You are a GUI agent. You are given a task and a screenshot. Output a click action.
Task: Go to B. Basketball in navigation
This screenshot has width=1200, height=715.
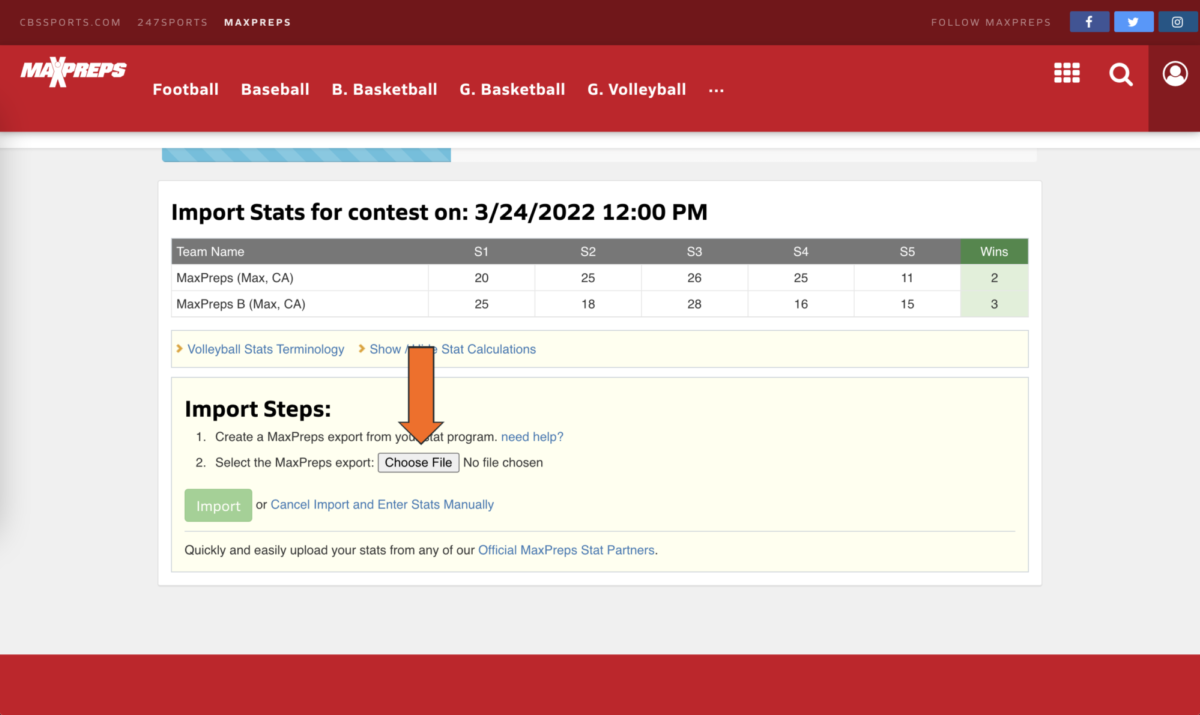click(x=384, y=89)
